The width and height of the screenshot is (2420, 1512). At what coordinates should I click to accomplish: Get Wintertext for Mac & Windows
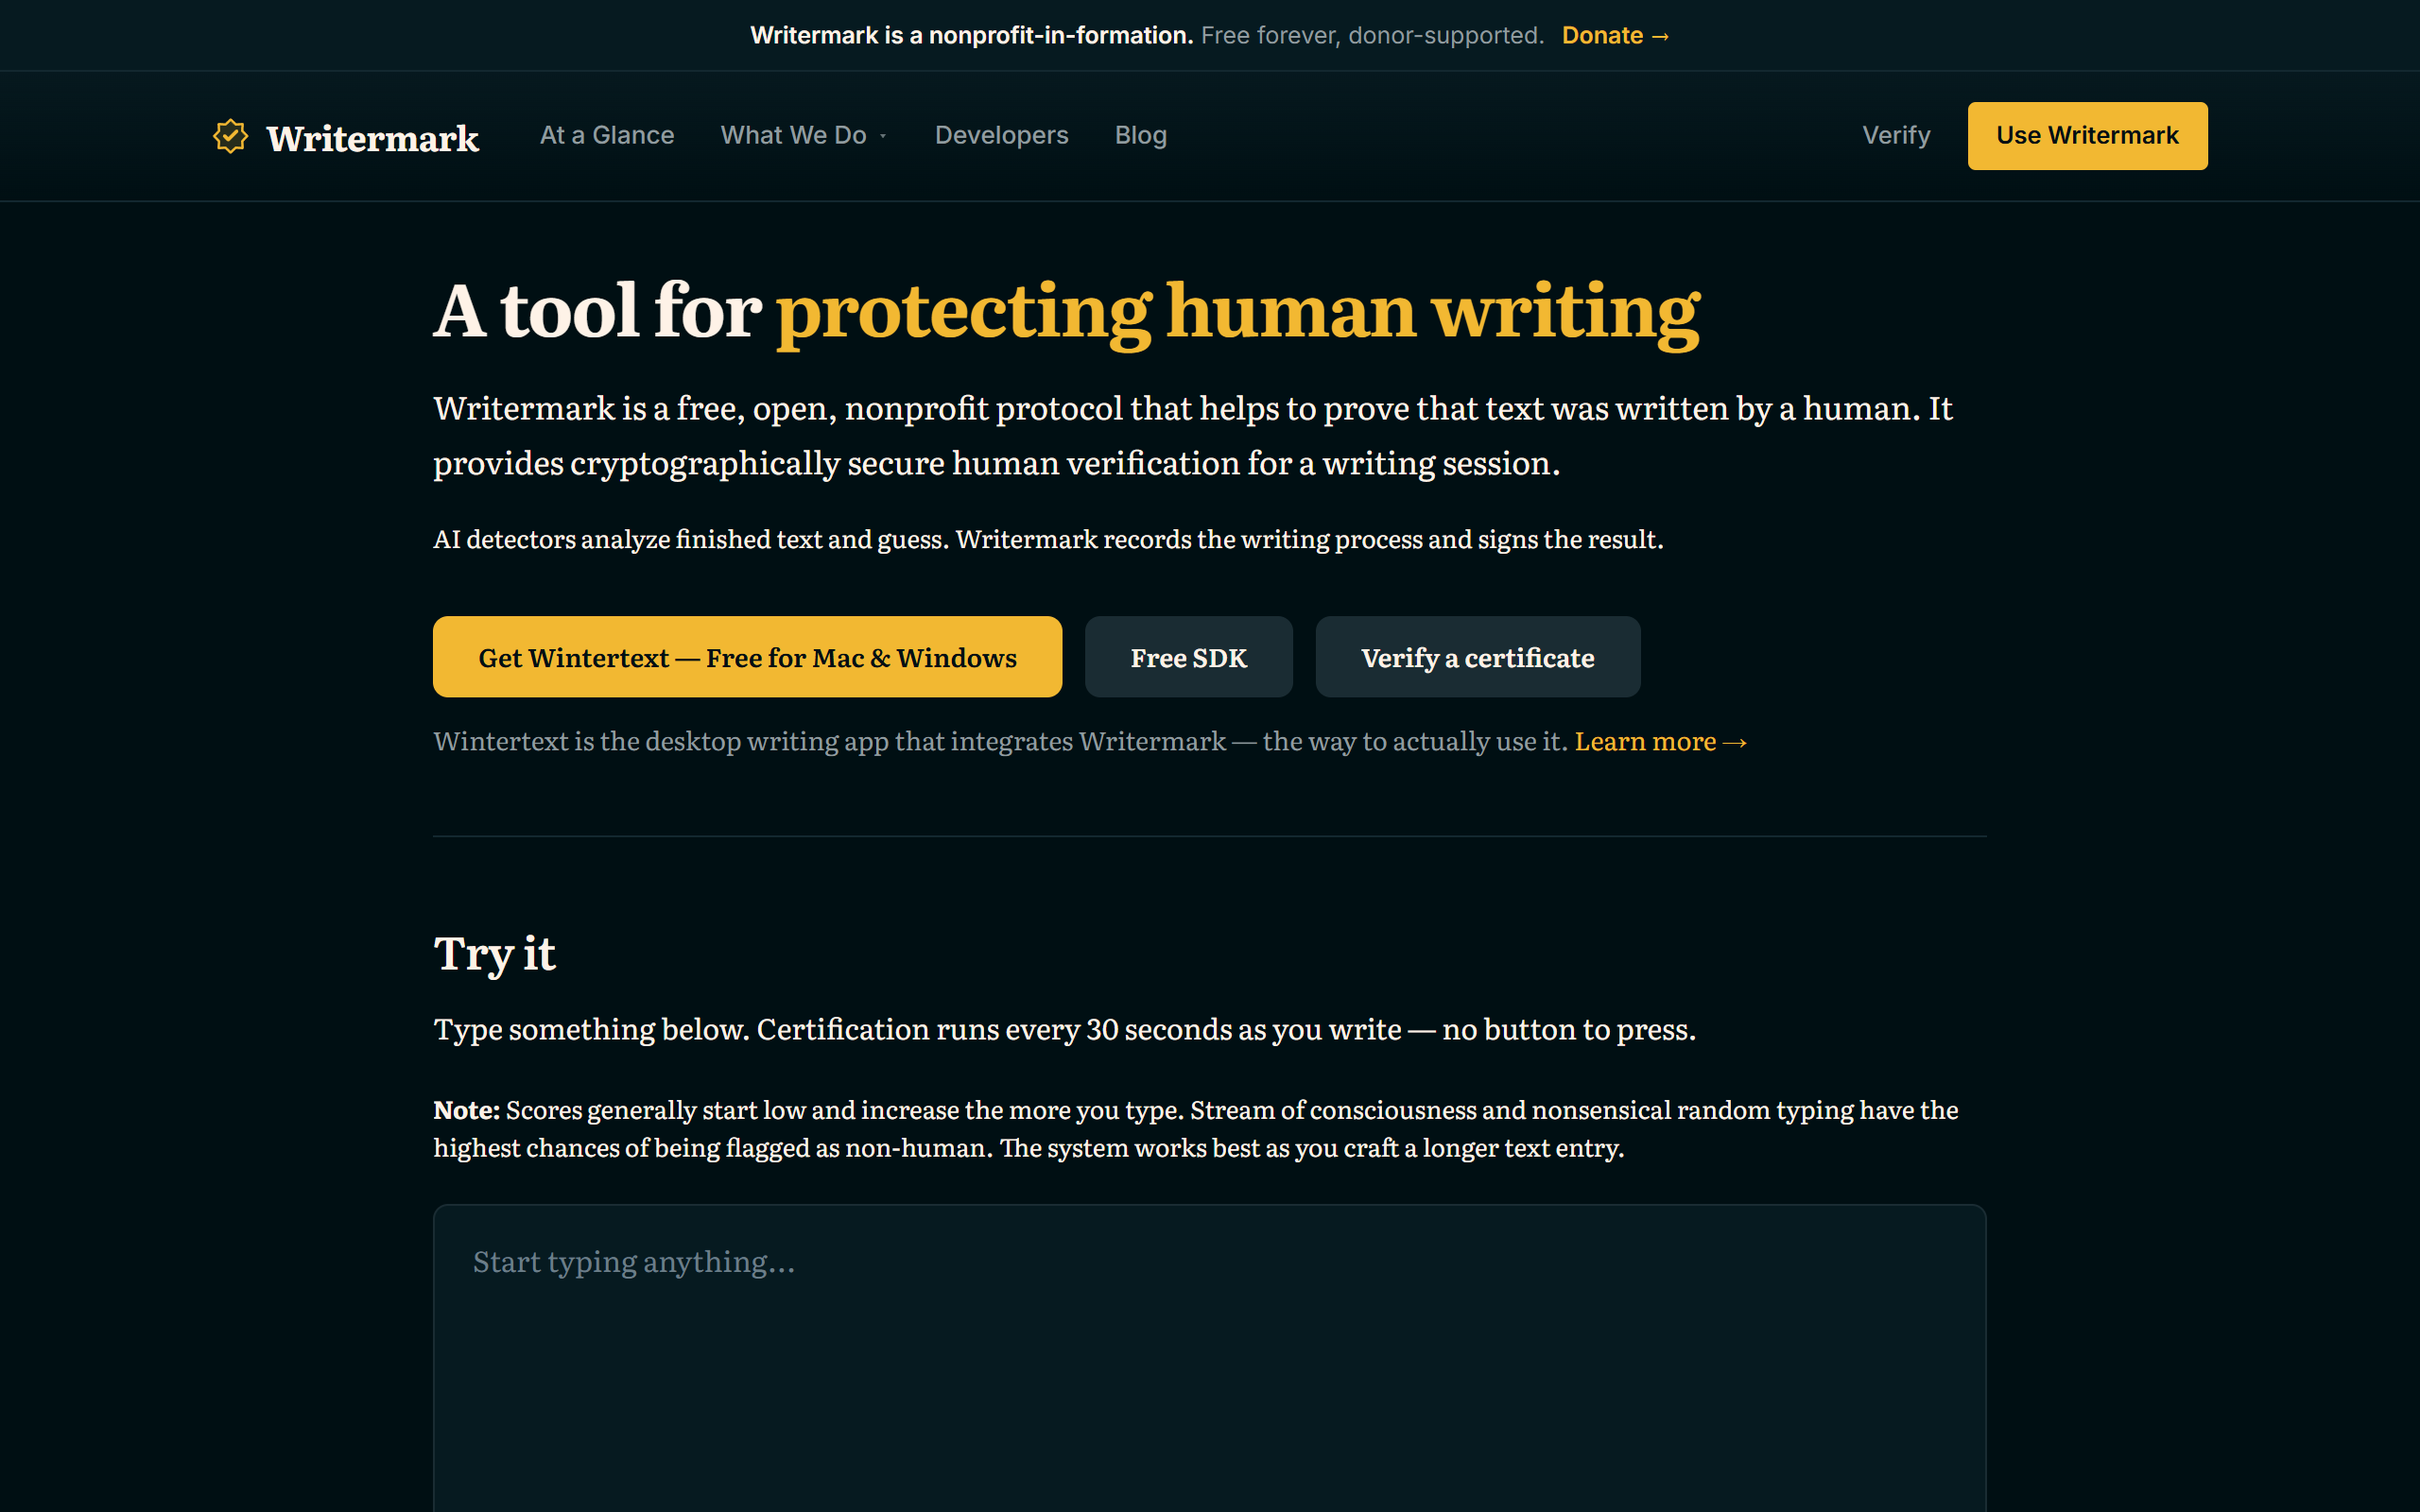747,657
